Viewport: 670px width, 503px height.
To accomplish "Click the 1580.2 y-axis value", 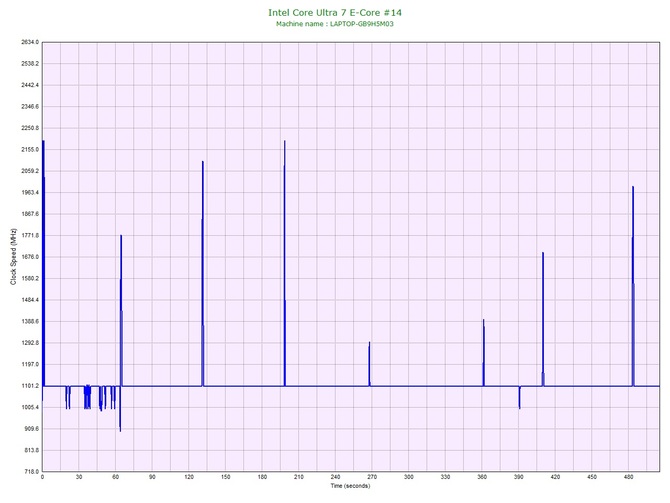I will coord(30,279).
